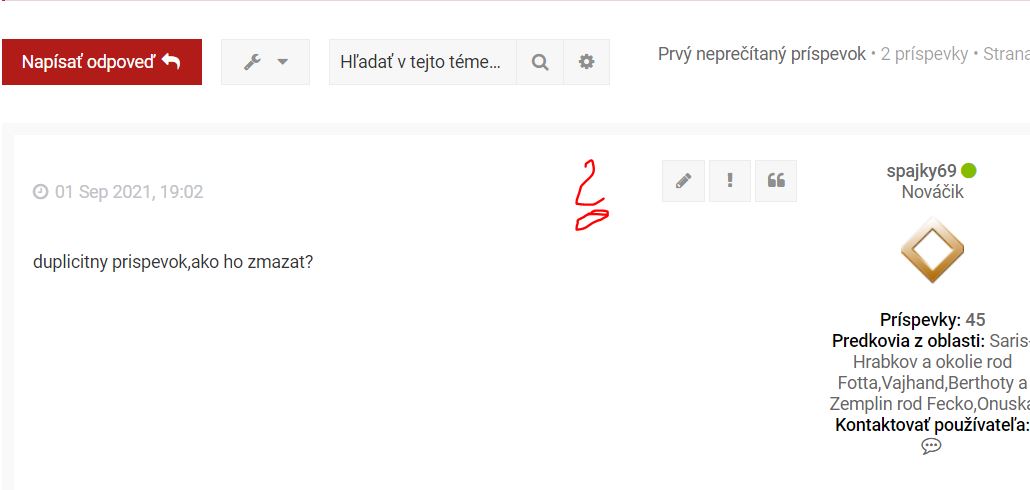The width and height of the screenshot is (1030, 490).
Task: Expand the dropdown caret beside the wrench
Action: [282, 62]
